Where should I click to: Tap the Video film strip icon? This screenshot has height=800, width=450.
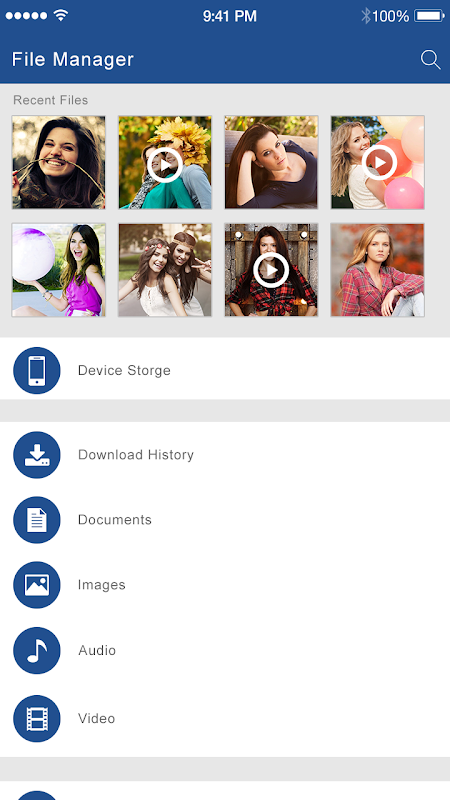[x=37, y=718]
